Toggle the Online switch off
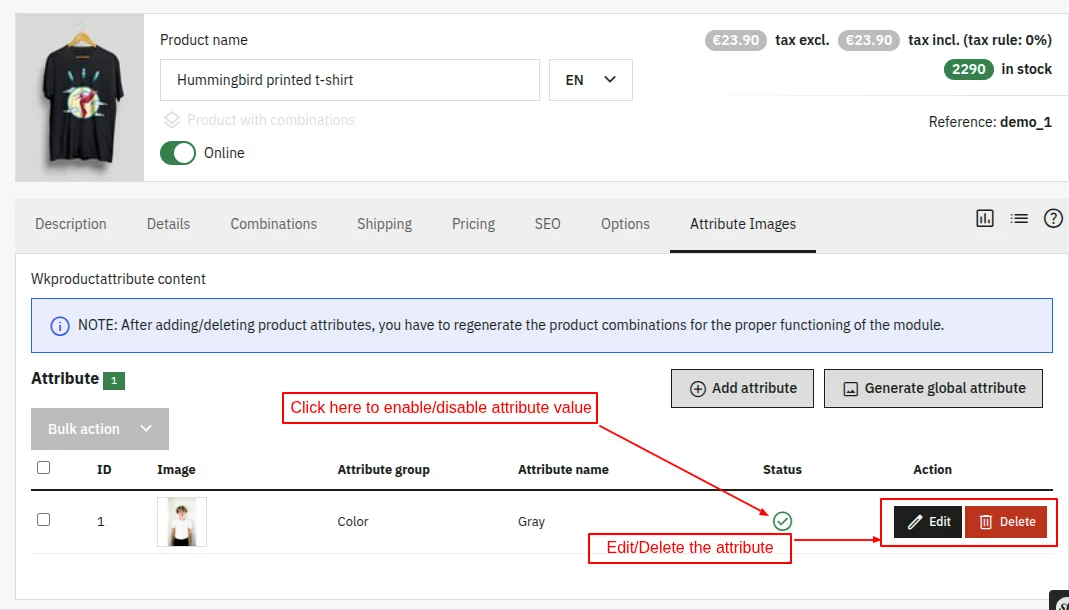Screen dimensions: 1069x610 click(178, 153)
